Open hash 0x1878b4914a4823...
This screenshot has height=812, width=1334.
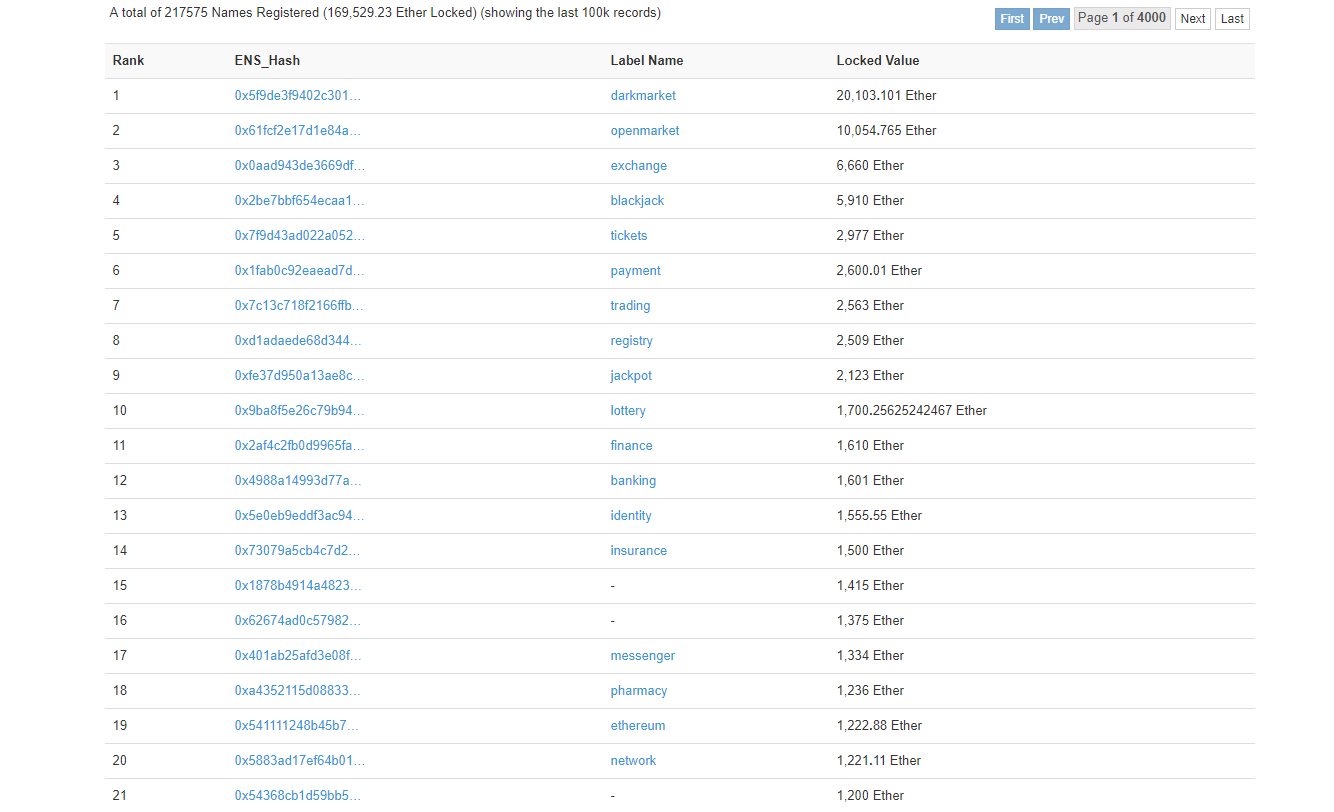pyautogui.click(x=297, y=586)
